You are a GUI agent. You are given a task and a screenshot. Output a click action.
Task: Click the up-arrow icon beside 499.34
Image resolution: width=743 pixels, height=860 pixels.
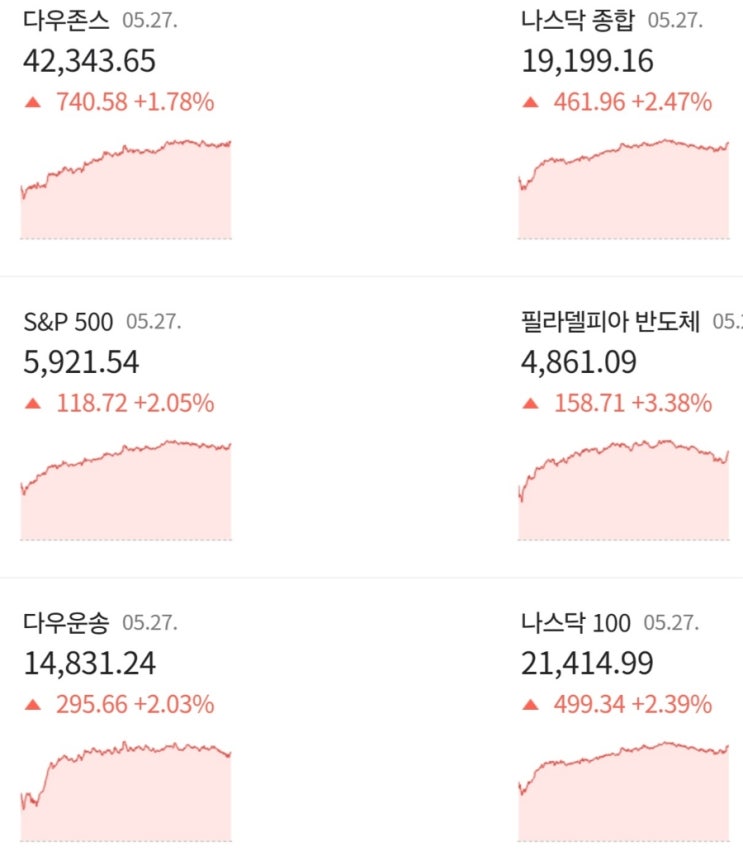[x=531, y=705]
